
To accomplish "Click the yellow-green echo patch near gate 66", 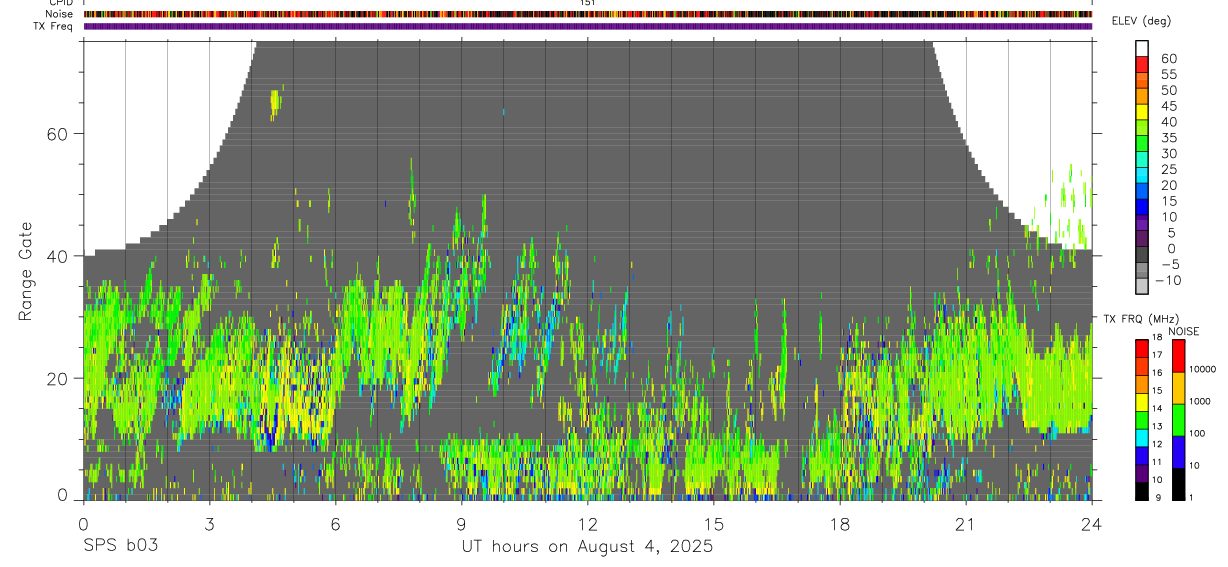I will [276, 103].
